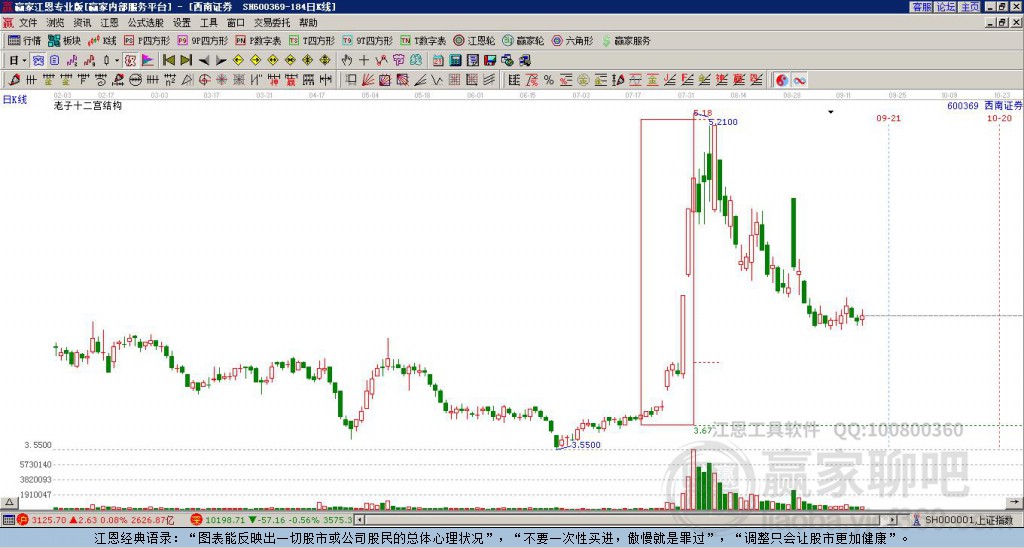This screenshot has width=1024, height=548.
Task: Open the T四方形 tool
Action: point(312,40)
